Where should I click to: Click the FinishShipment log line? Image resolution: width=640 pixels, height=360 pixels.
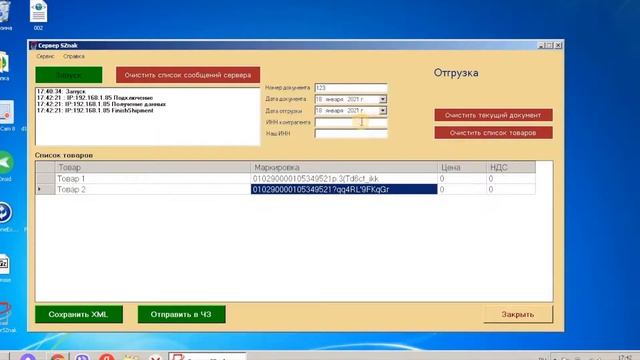(95, 110)
